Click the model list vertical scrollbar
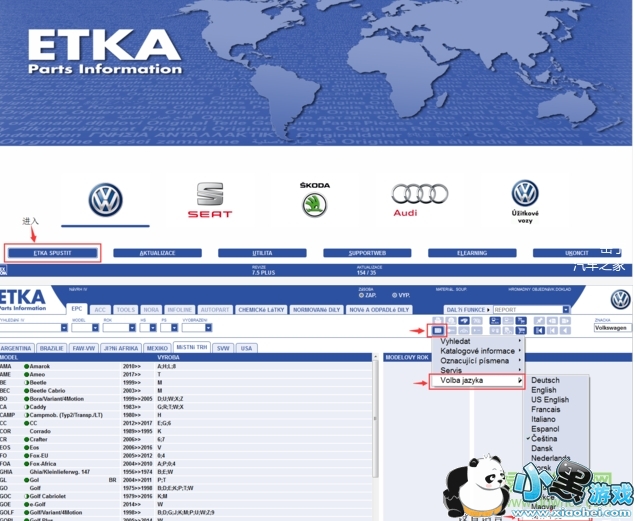The width and height of the screenshot is (635, 521). click(375, 419)
